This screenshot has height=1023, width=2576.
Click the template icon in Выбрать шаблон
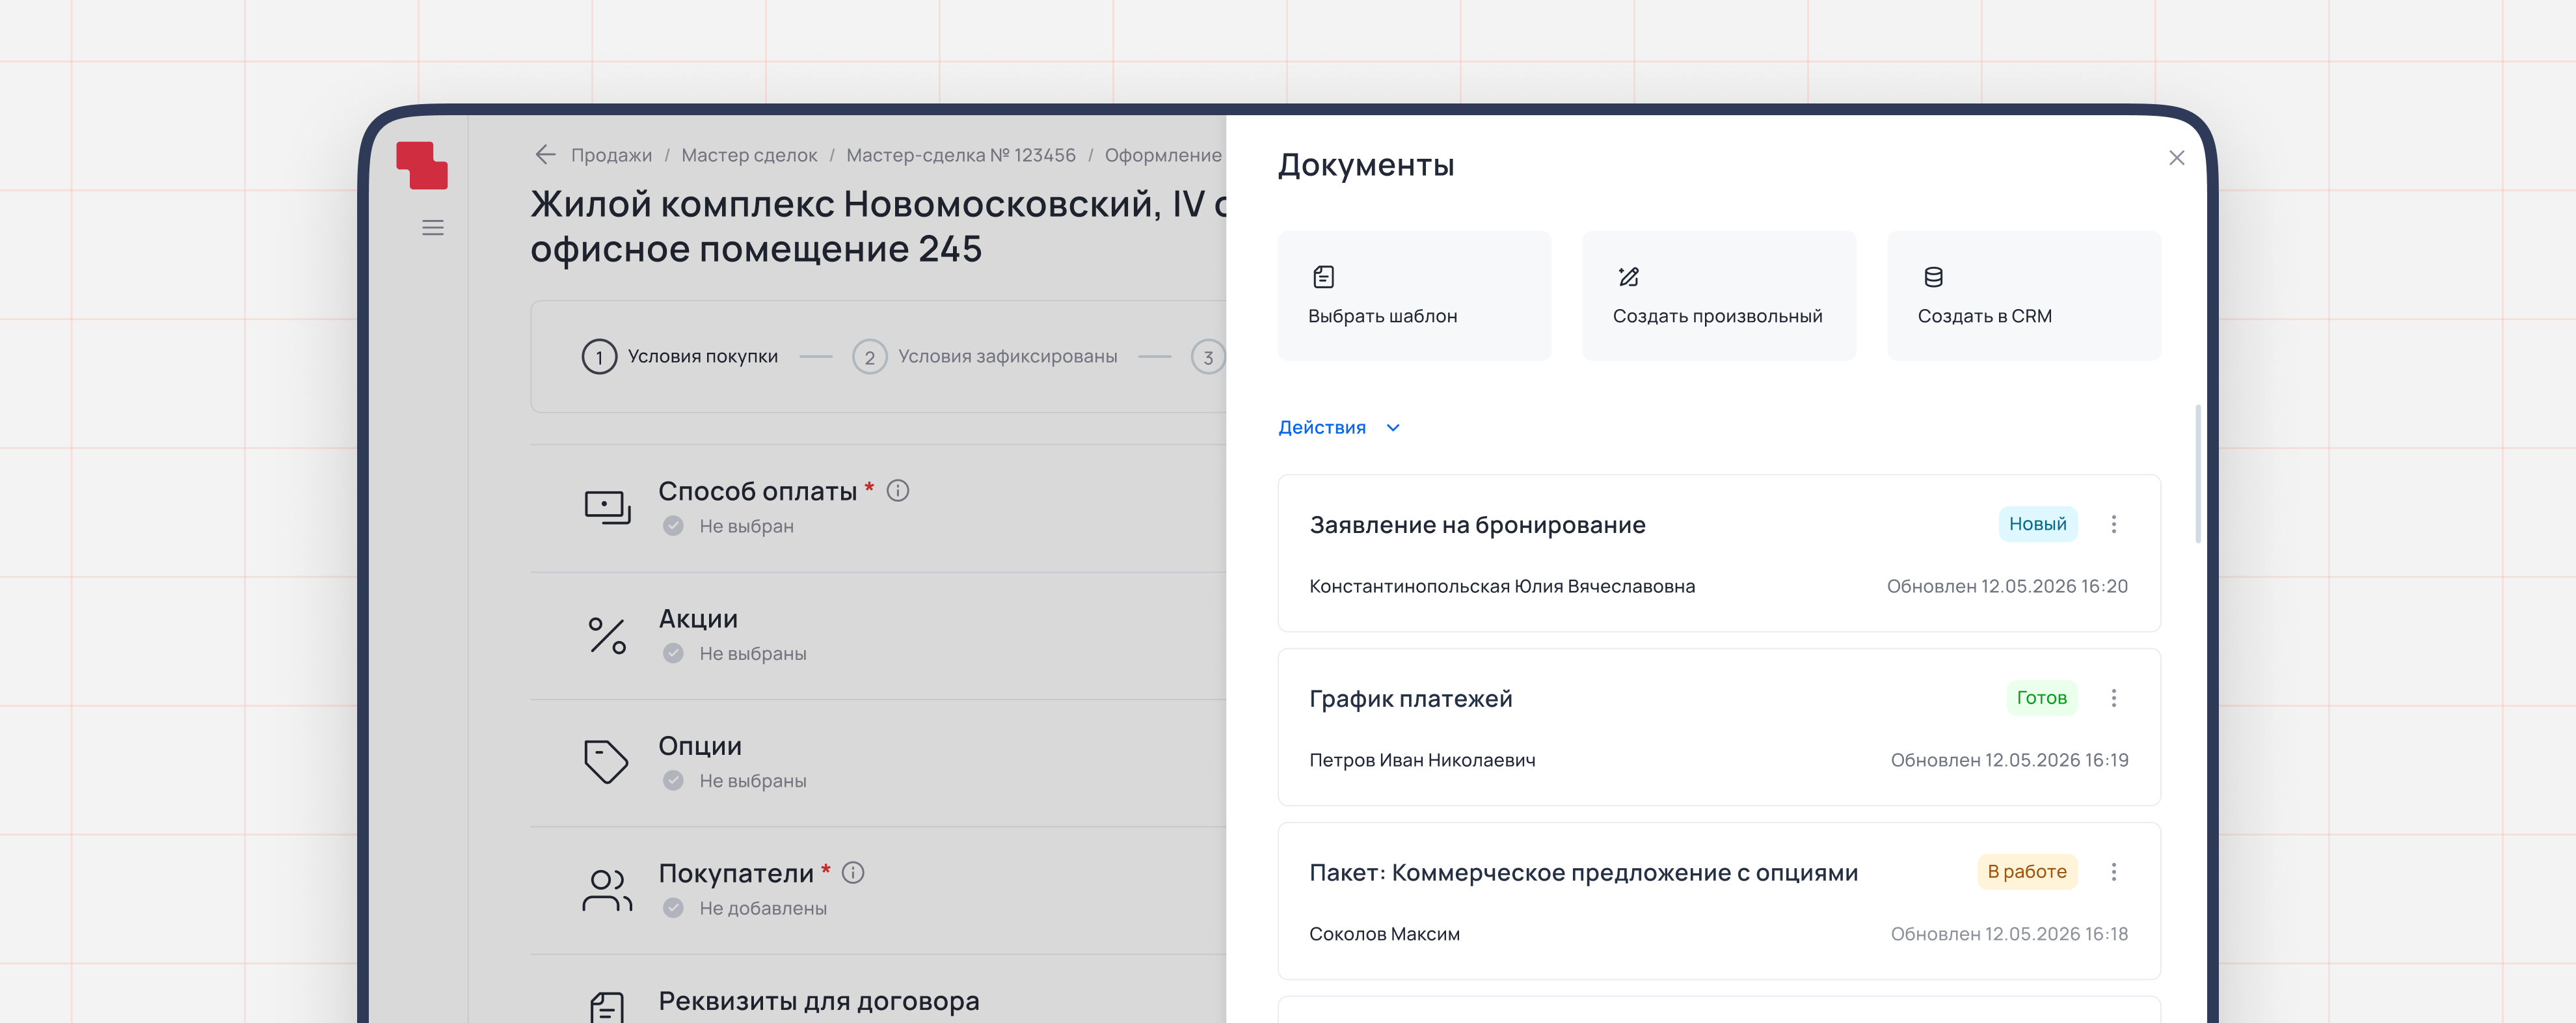coord(1323,277)
